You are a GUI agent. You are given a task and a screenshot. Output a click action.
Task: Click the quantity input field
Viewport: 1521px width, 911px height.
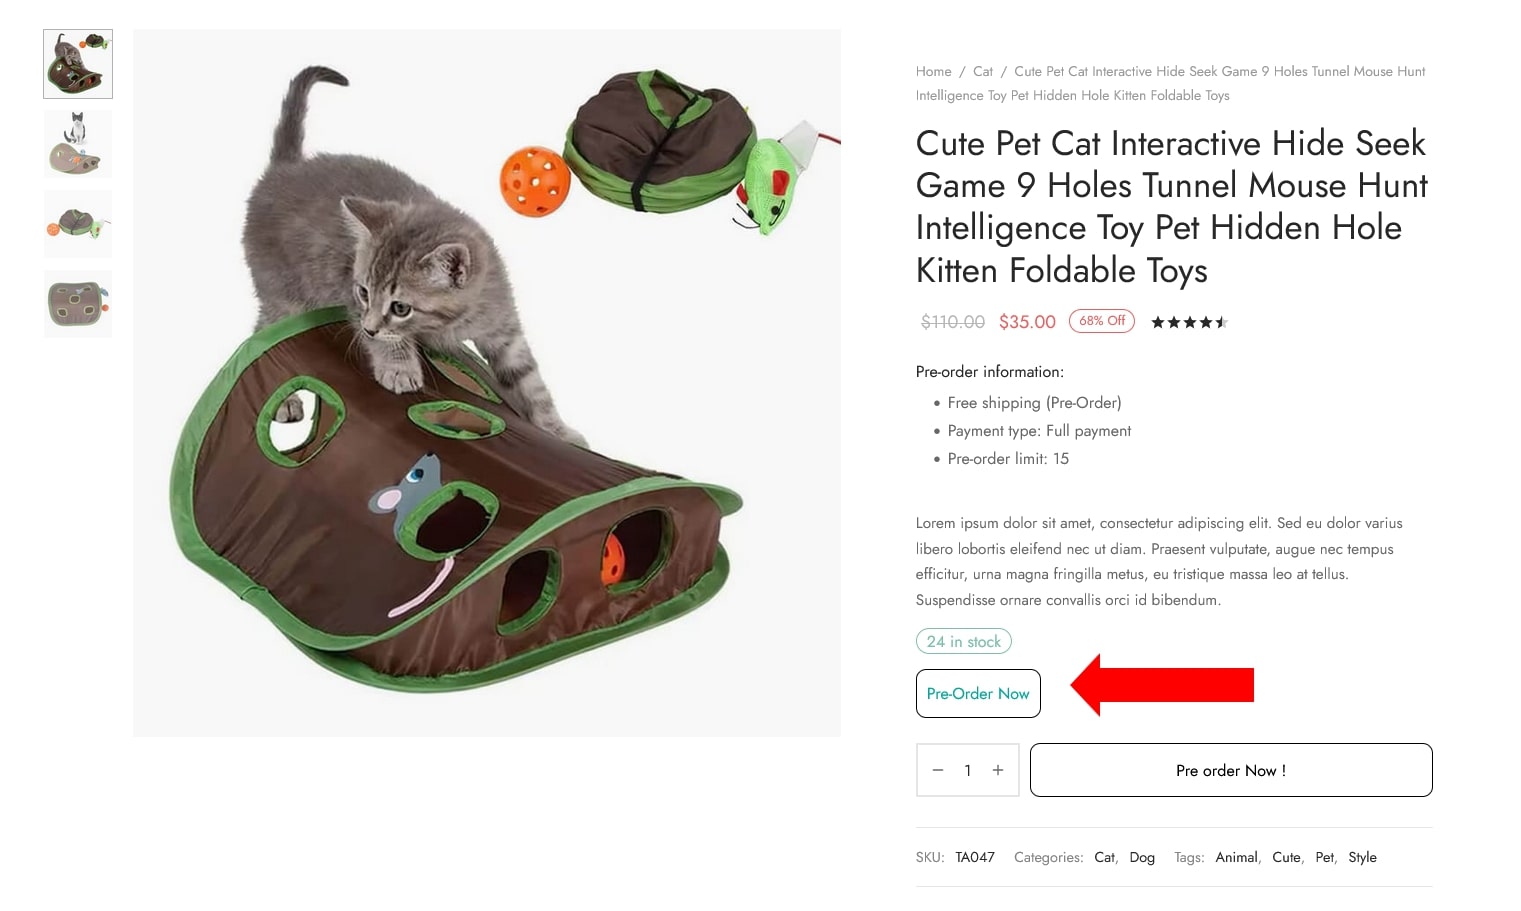[x=967, y=770]
